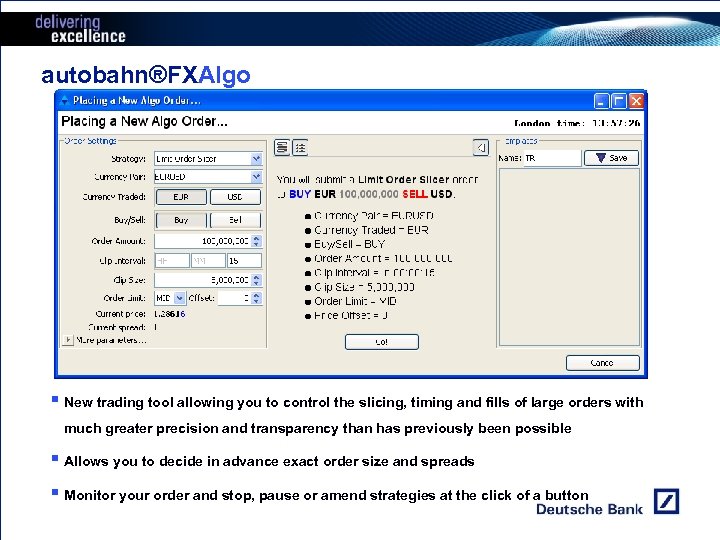
Task: Collapse the summary panel with arrow icon
Action: (x=481, y=147)
